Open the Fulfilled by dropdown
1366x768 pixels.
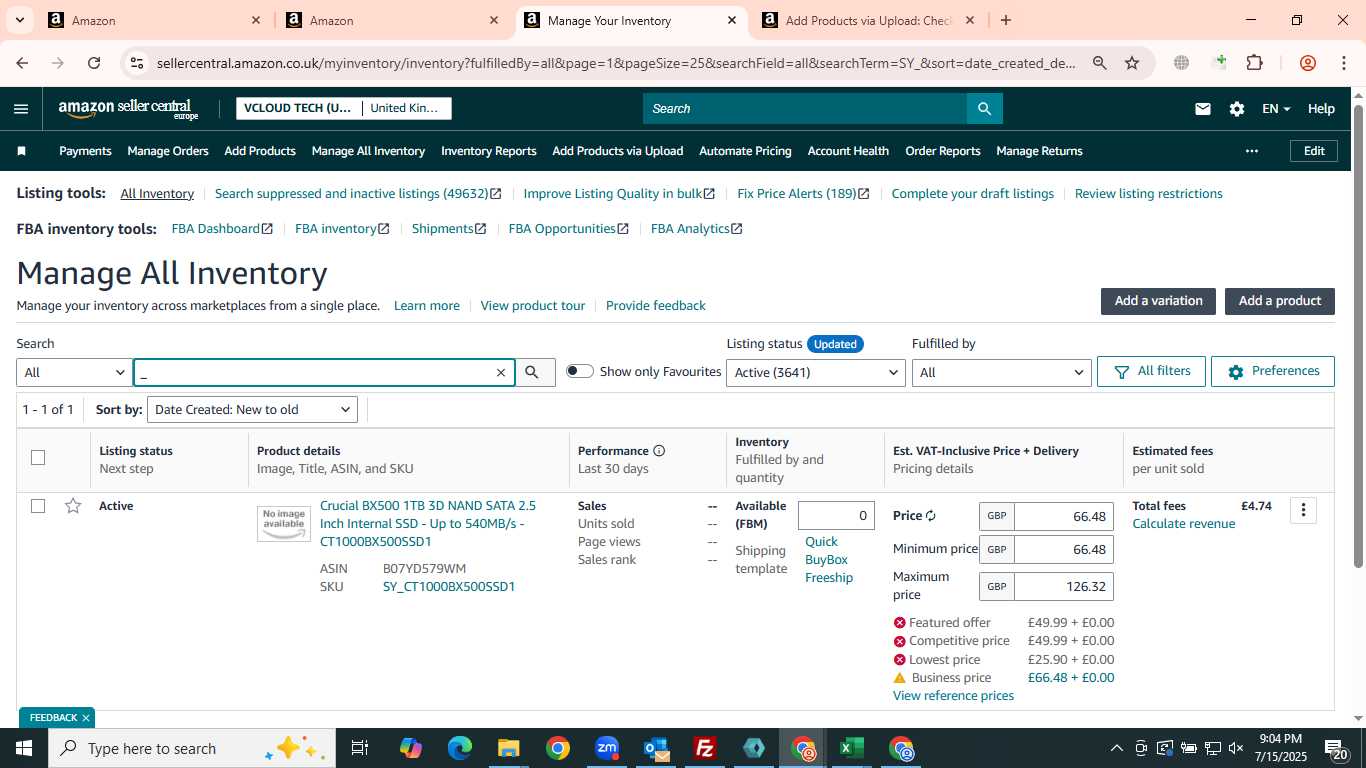tap(1001, 373)
